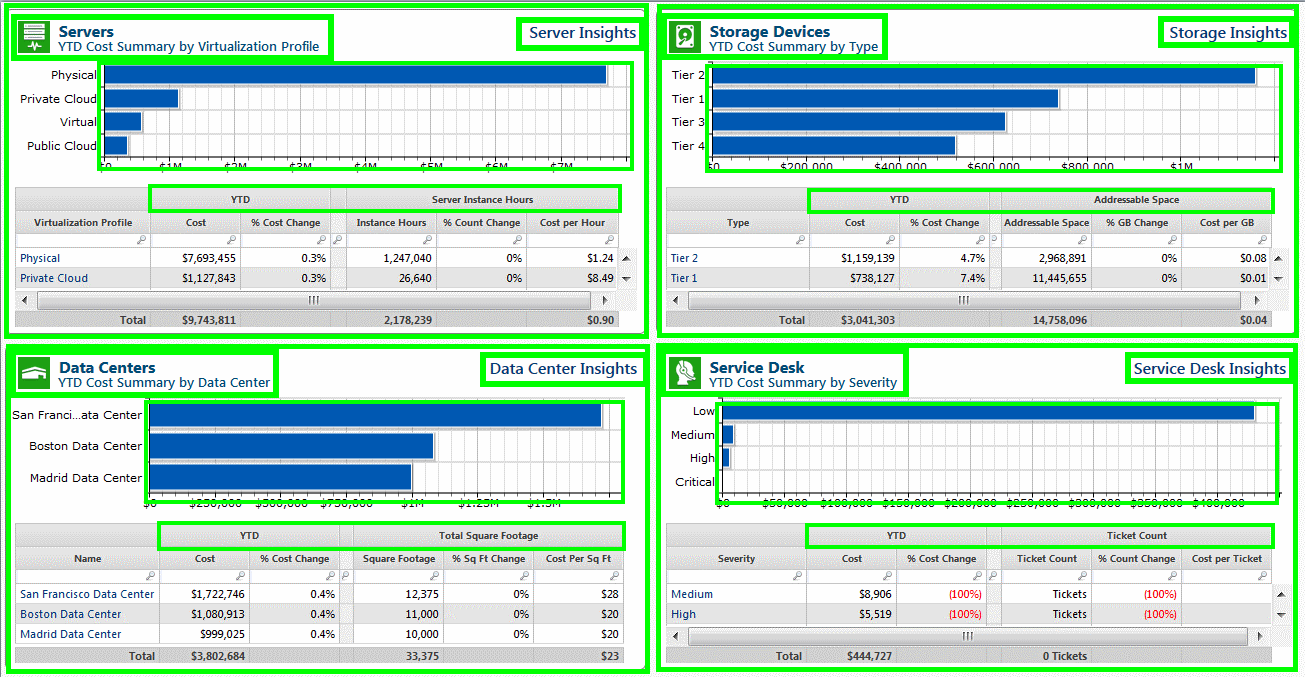Open the High severity table link
The image size is (1305, 677).
pos(683,615)
